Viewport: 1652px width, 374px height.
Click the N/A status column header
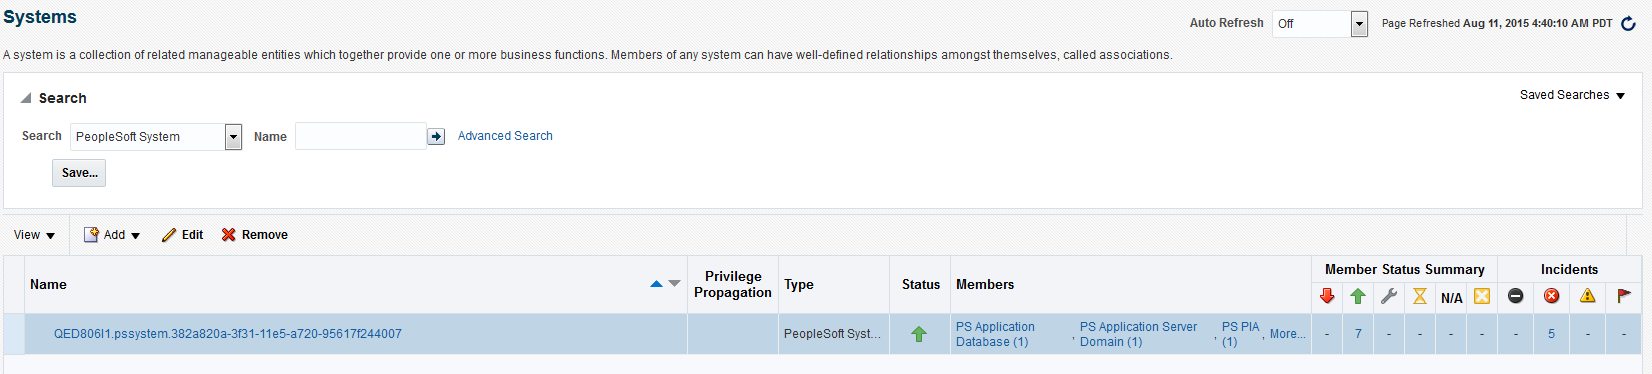point(1451,298)
